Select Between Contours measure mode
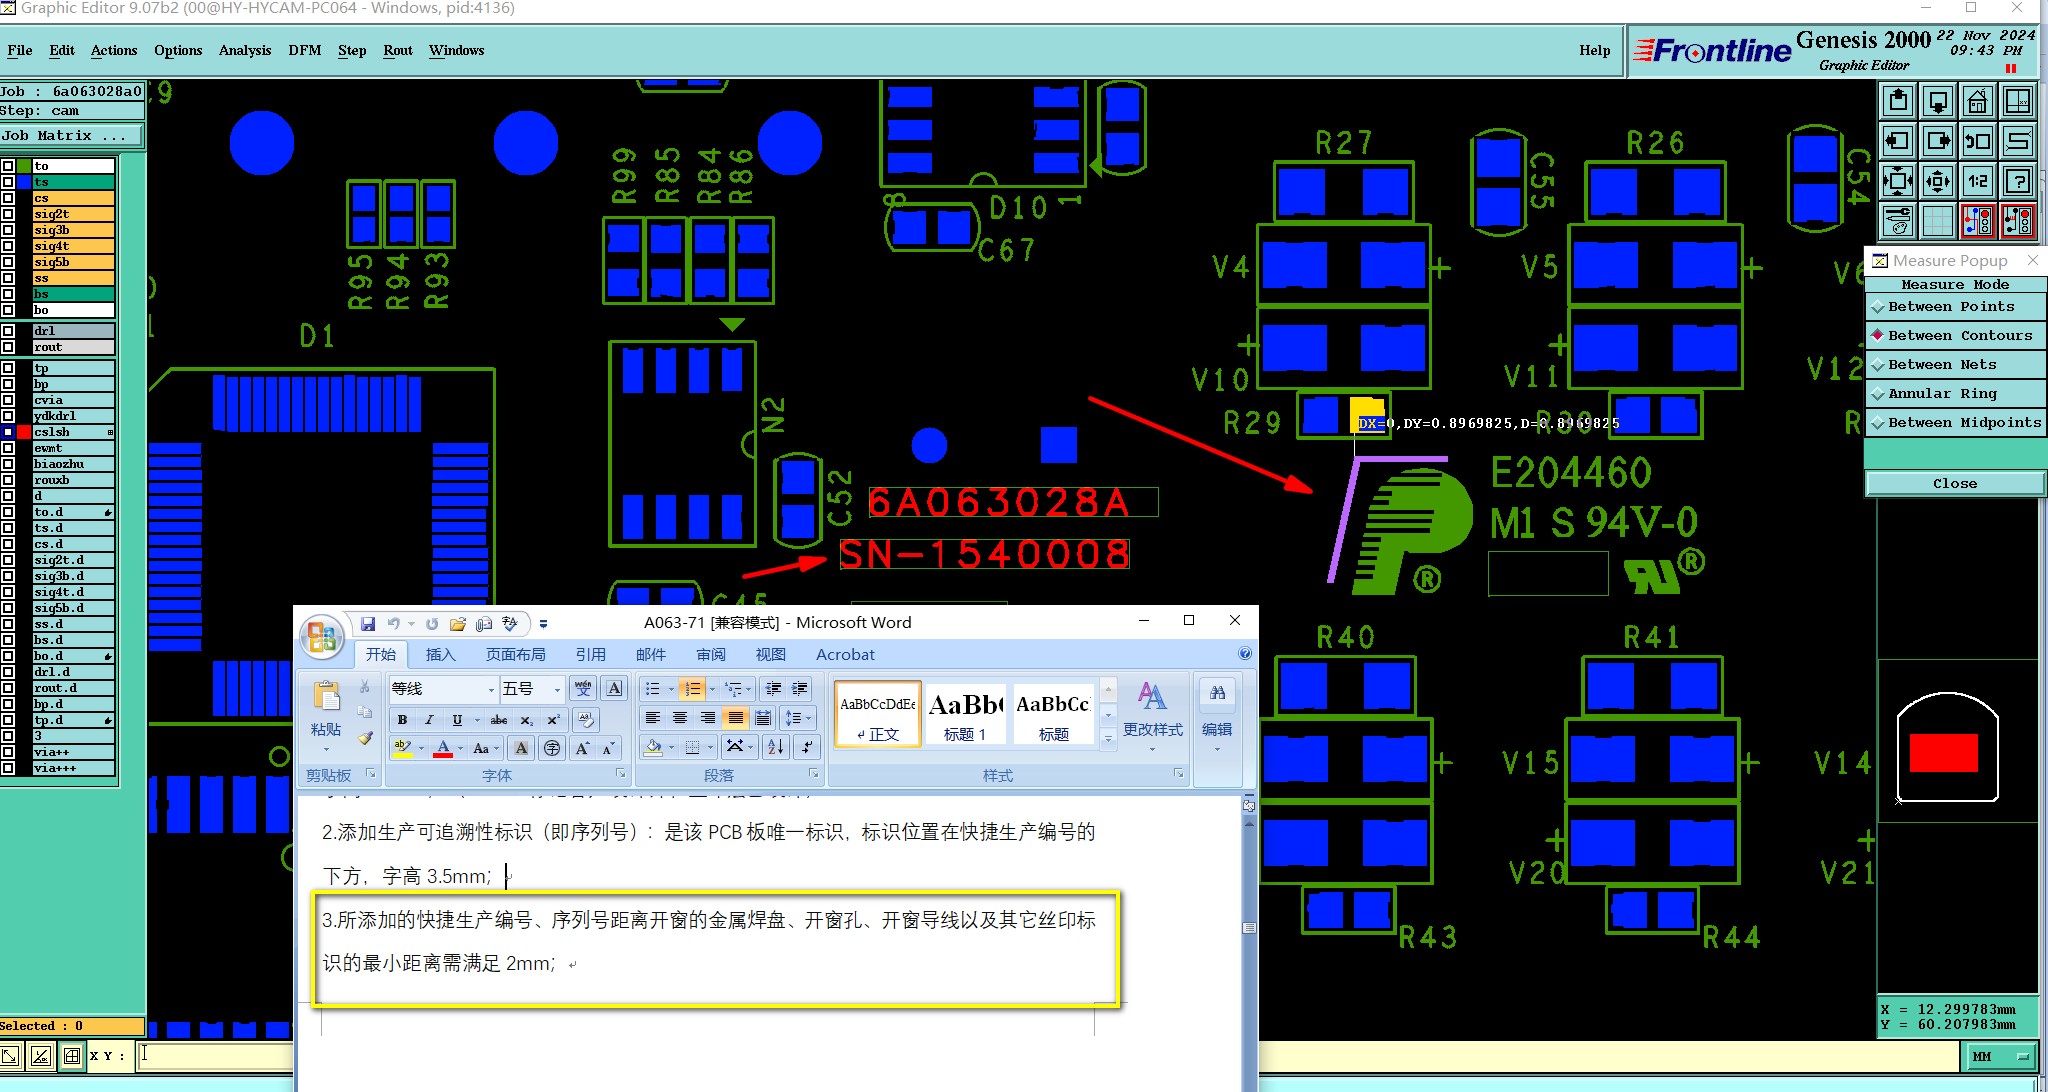This screenshot has height=1092, width=2048. [x=1955, y=336]
